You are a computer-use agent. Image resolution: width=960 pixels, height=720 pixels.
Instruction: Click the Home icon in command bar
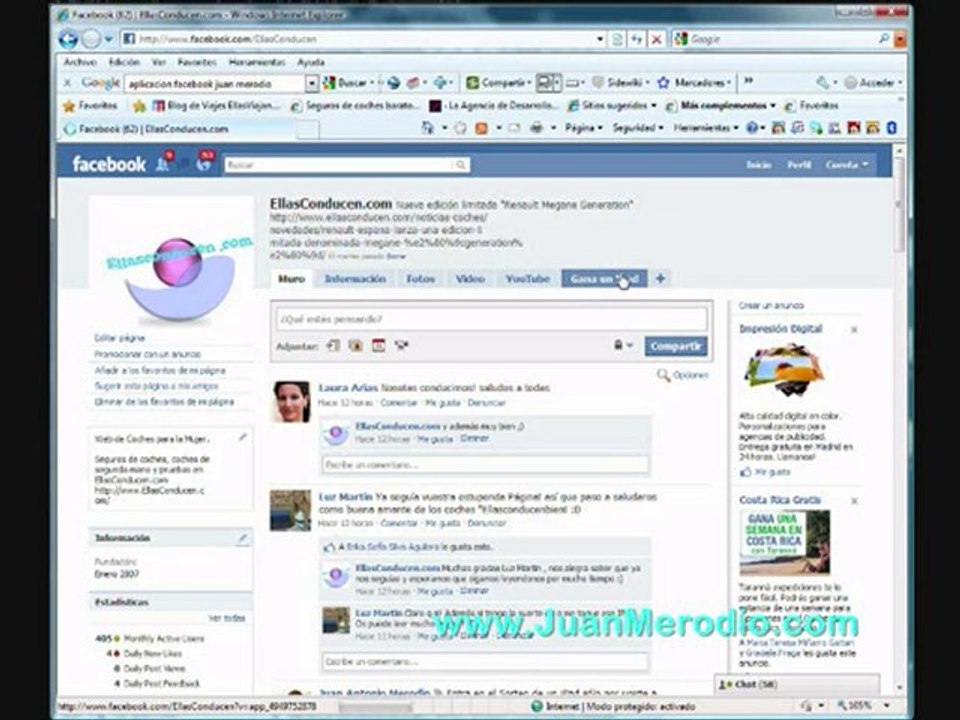click(427, 128)
